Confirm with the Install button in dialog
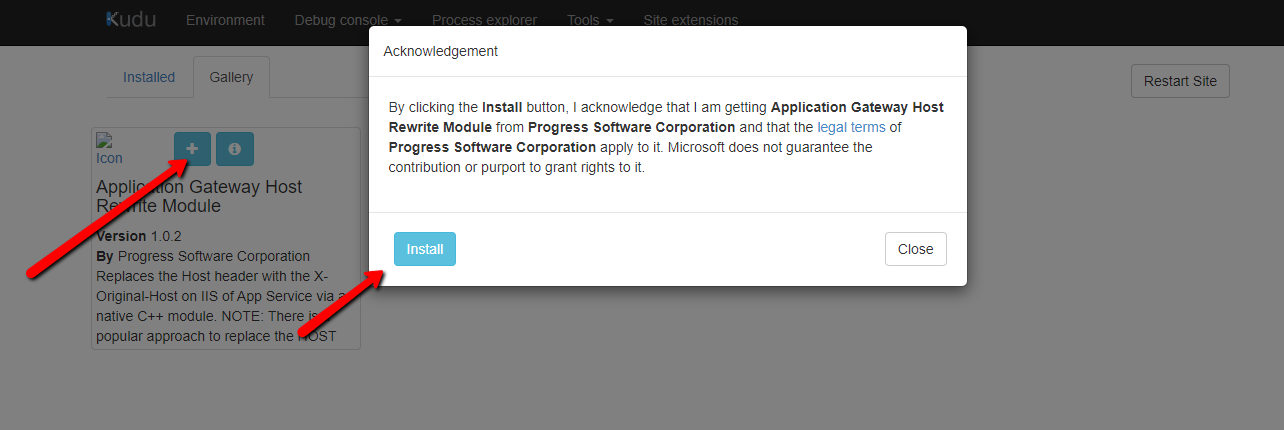 (425, 249)
